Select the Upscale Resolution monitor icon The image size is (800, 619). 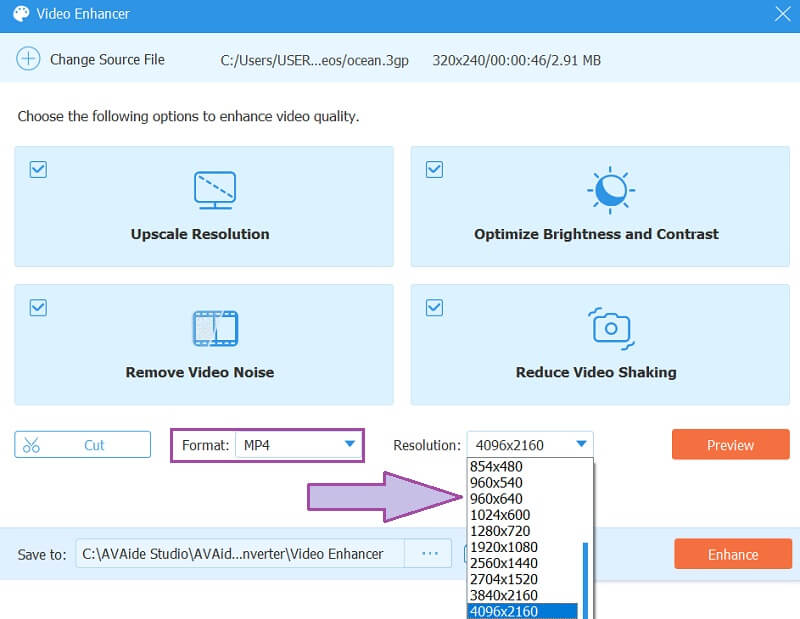click(215, 190)
